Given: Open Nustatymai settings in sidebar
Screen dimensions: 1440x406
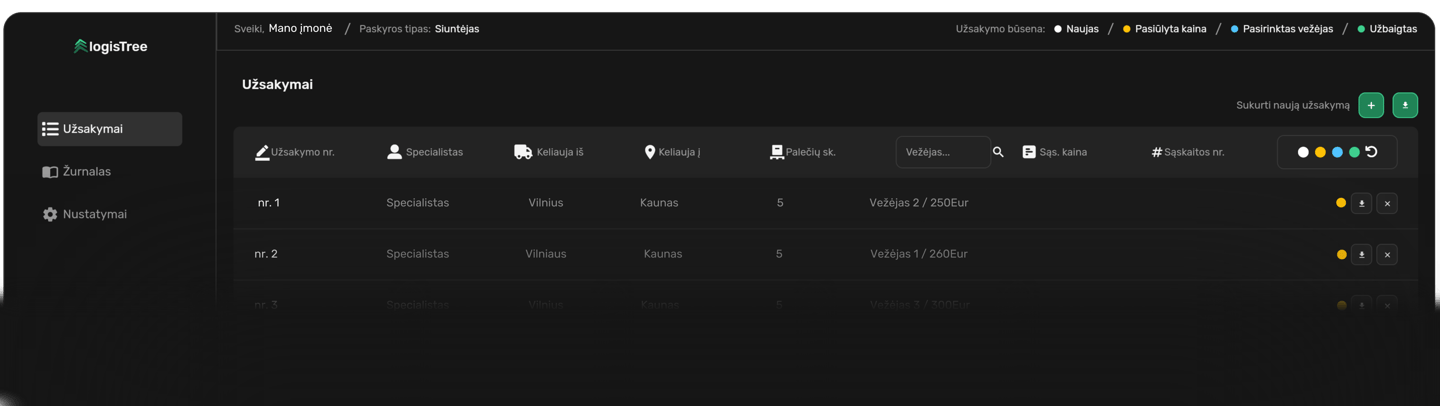Looking at the screenshot, I should click(x=94, y=214).
